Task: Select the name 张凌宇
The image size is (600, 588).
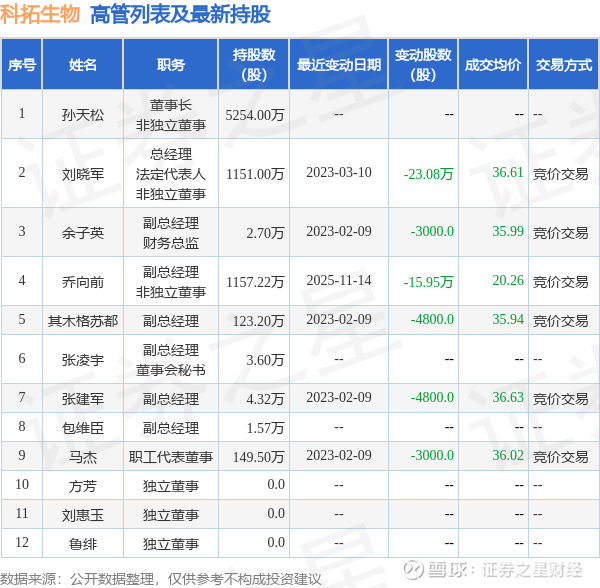Action: click(83, 360)
